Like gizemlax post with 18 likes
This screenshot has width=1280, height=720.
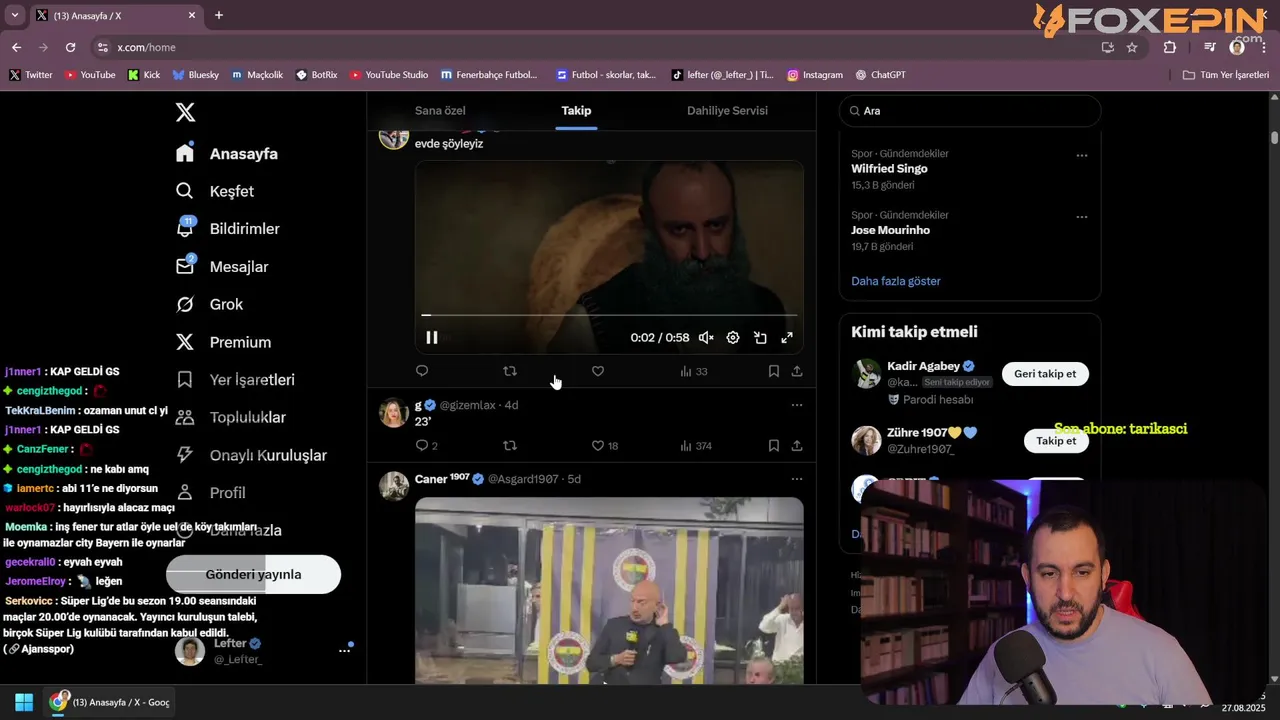click(x=605, y=446)
